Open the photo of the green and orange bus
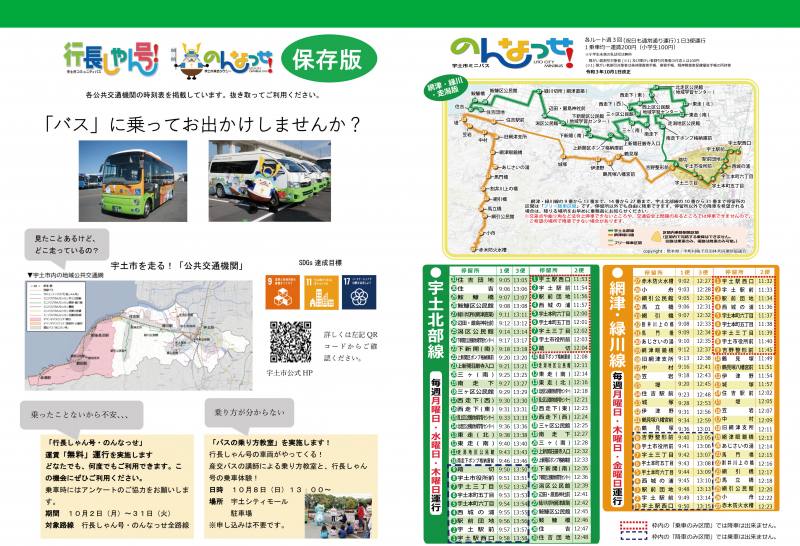 click(133, 181)
